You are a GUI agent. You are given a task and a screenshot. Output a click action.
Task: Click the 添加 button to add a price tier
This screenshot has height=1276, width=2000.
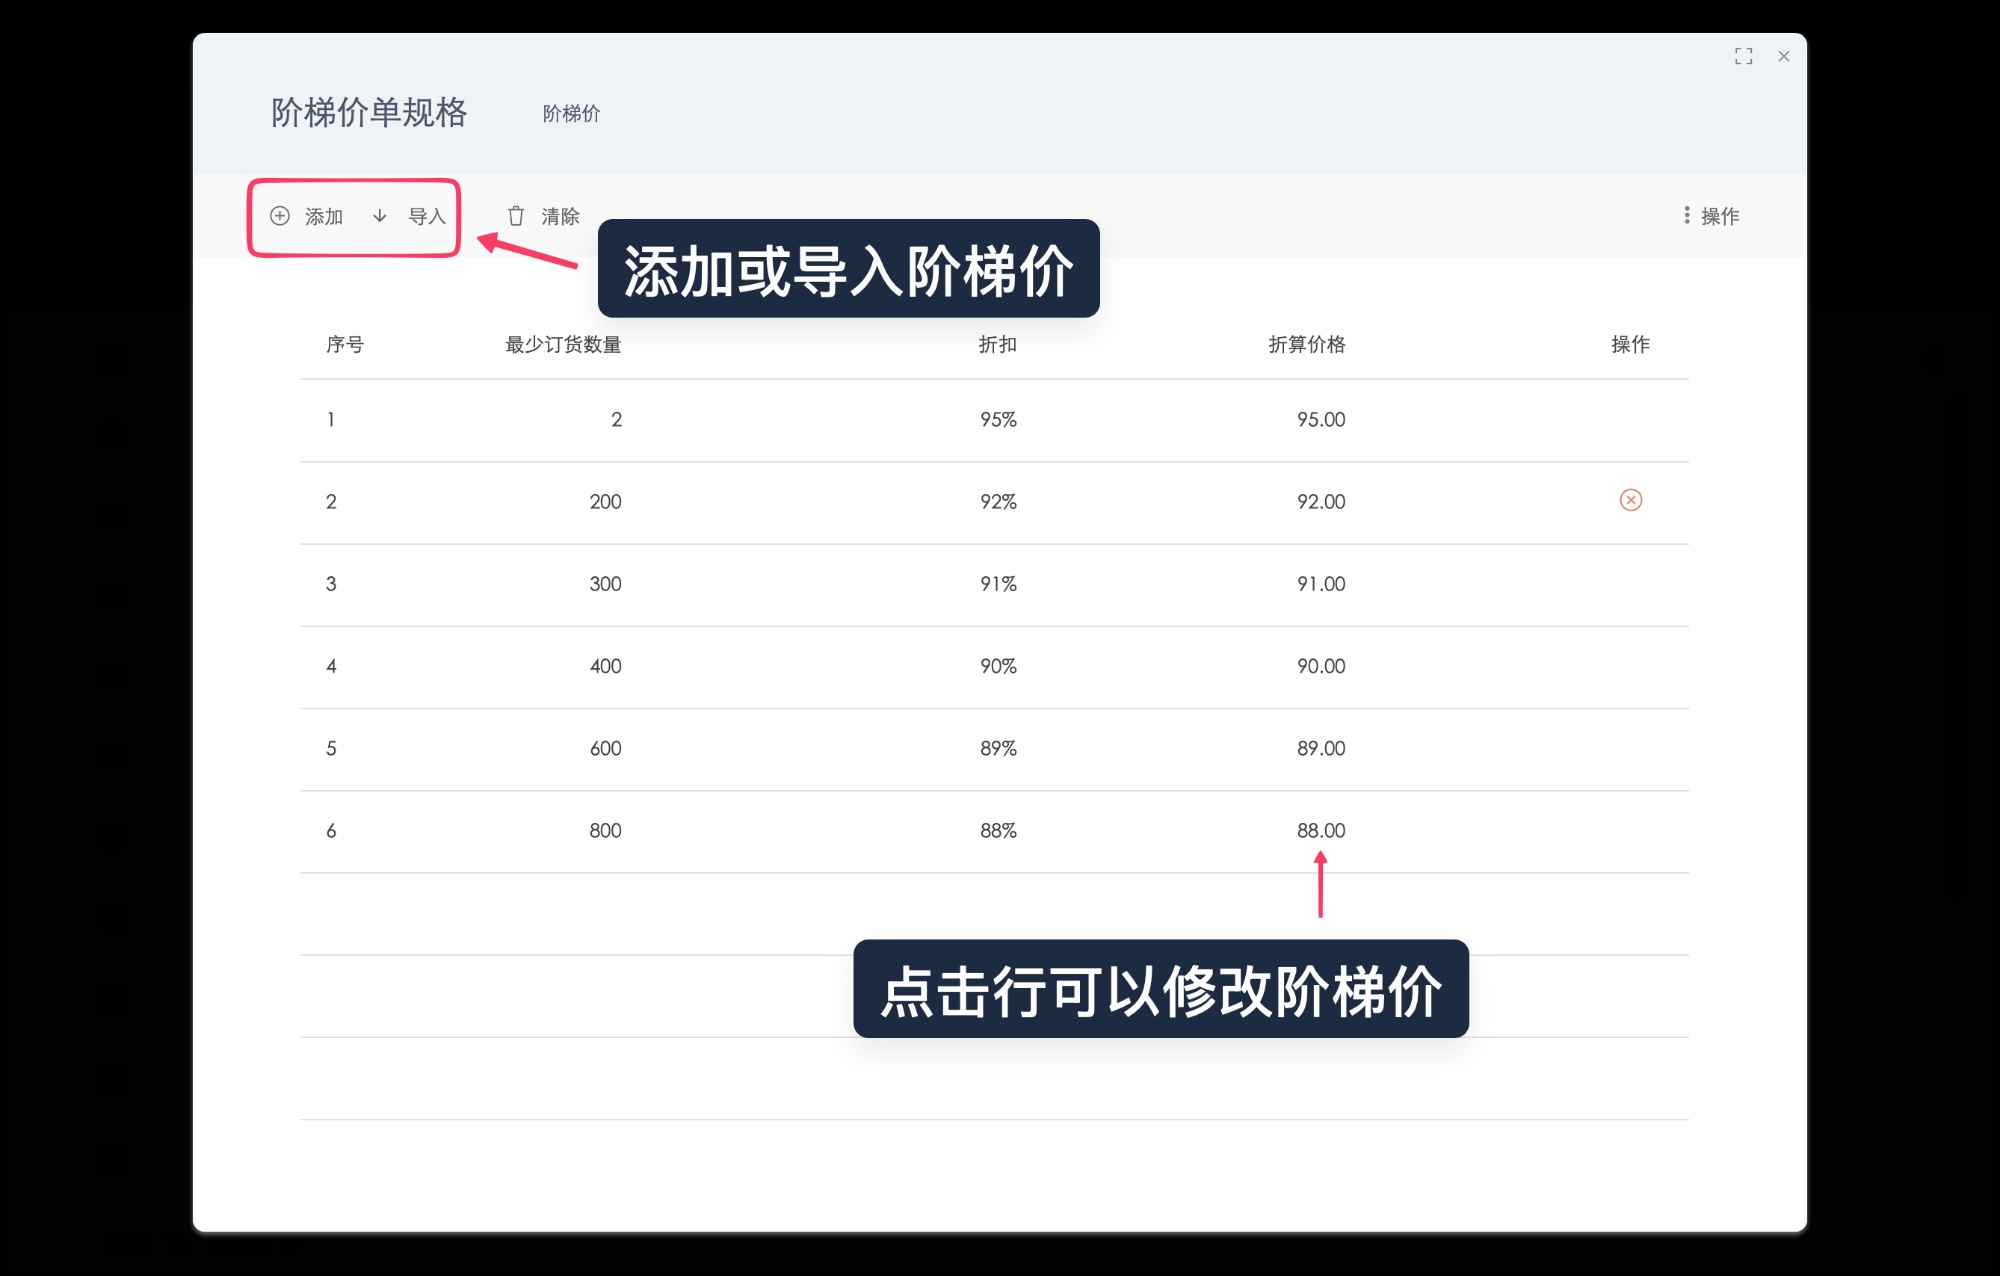323,216
